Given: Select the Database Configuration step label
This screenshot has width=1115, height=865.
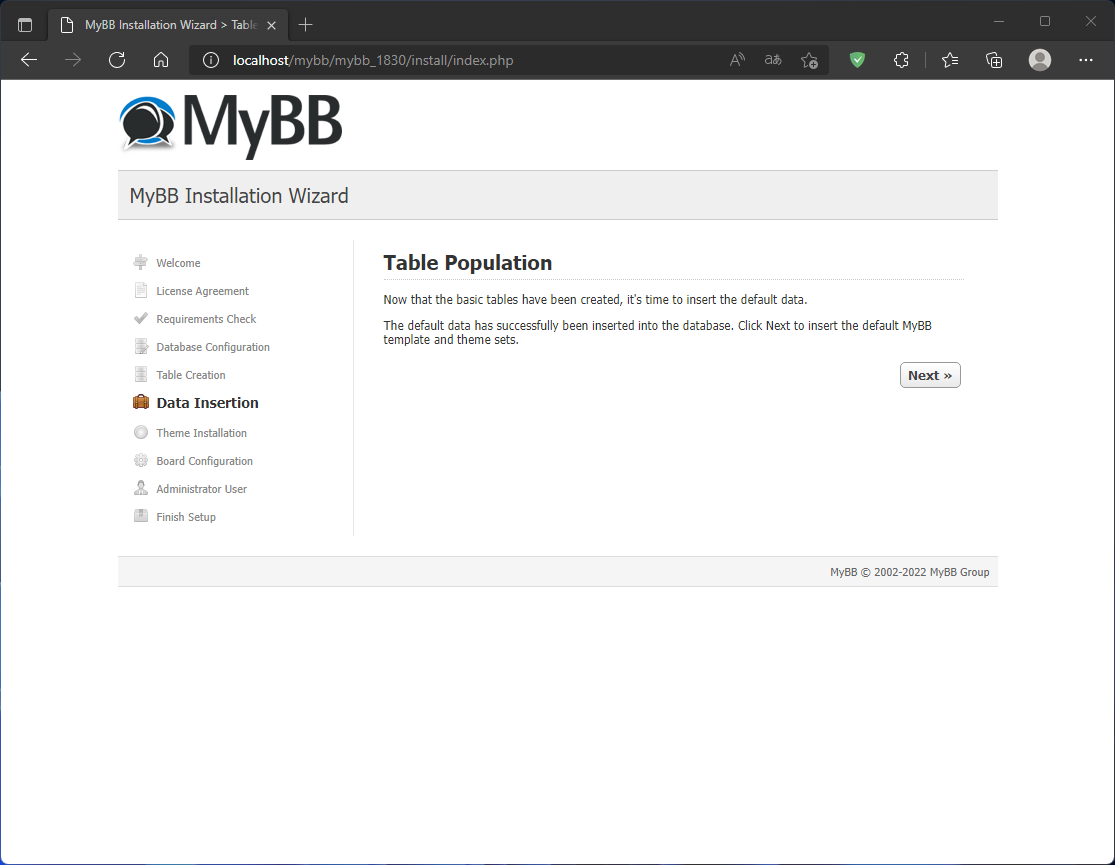Looking at the screenshot, I should (x=213, y=347).
